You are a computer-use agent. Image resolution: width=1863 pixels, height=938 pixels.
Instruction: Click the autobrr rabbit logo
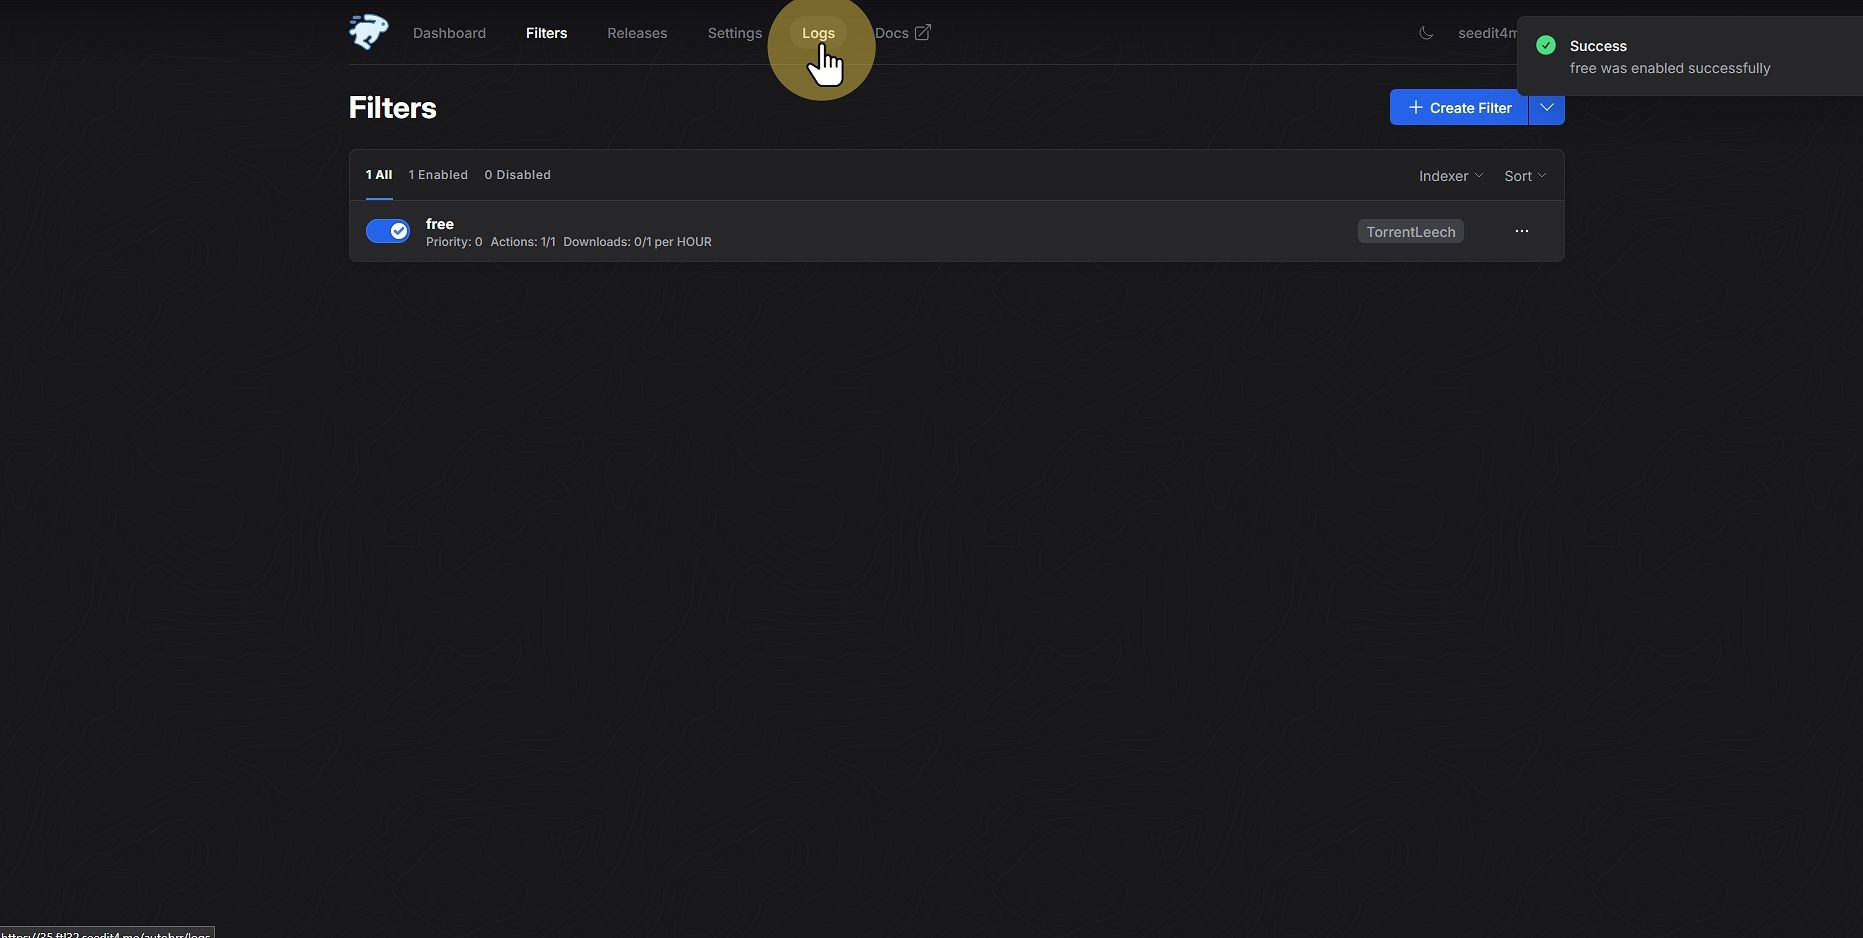(369, 32)
